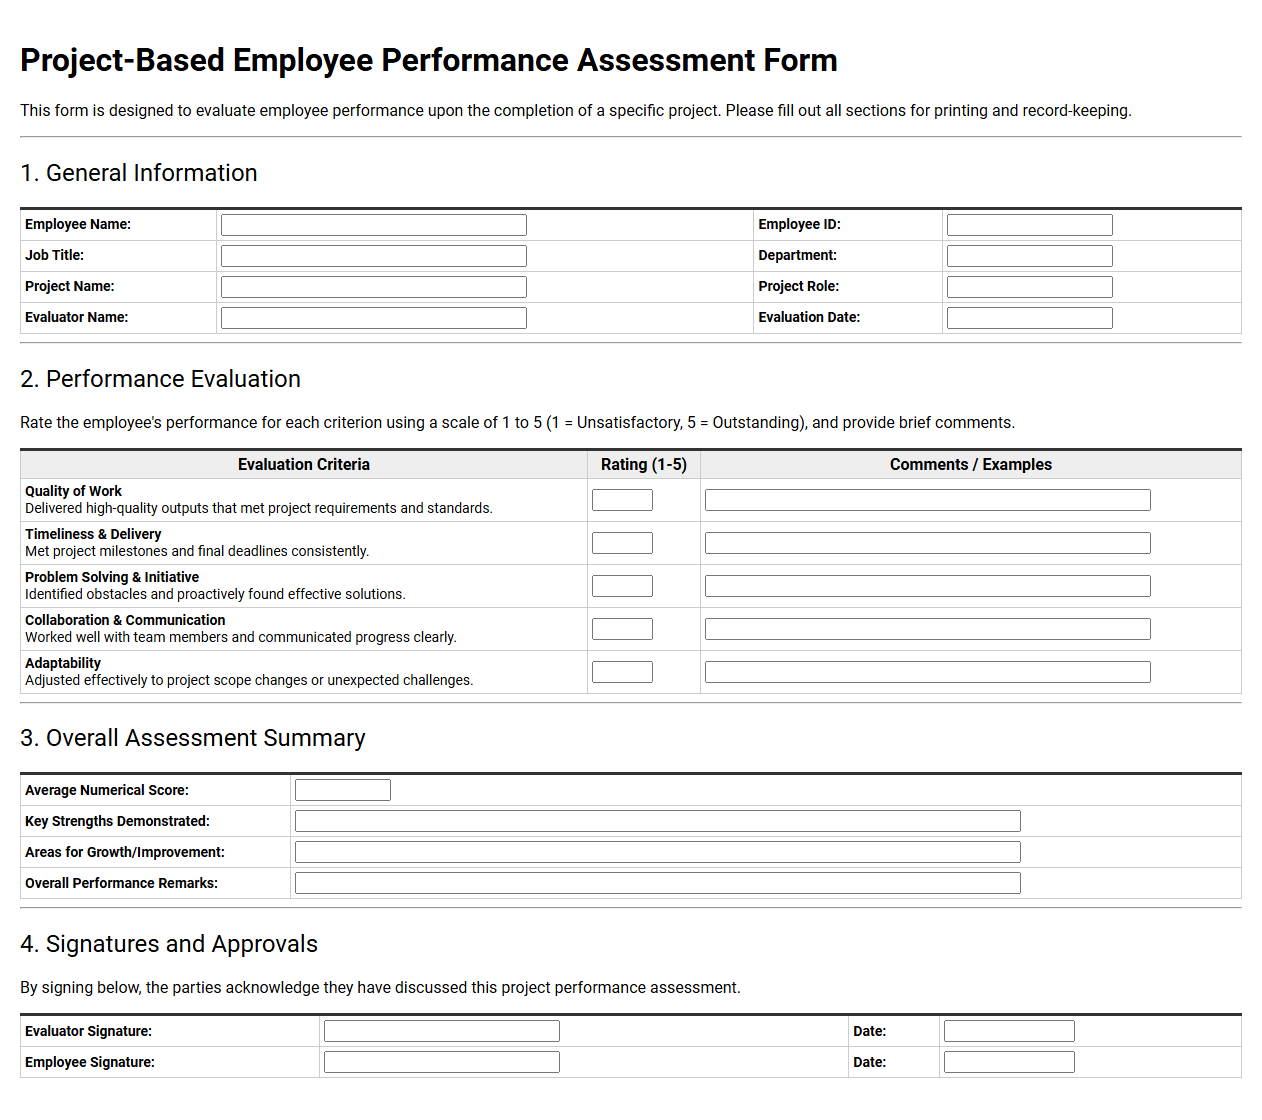
Task: Click the 'Rating (1-5)' column header
Action: coord(644,464)
